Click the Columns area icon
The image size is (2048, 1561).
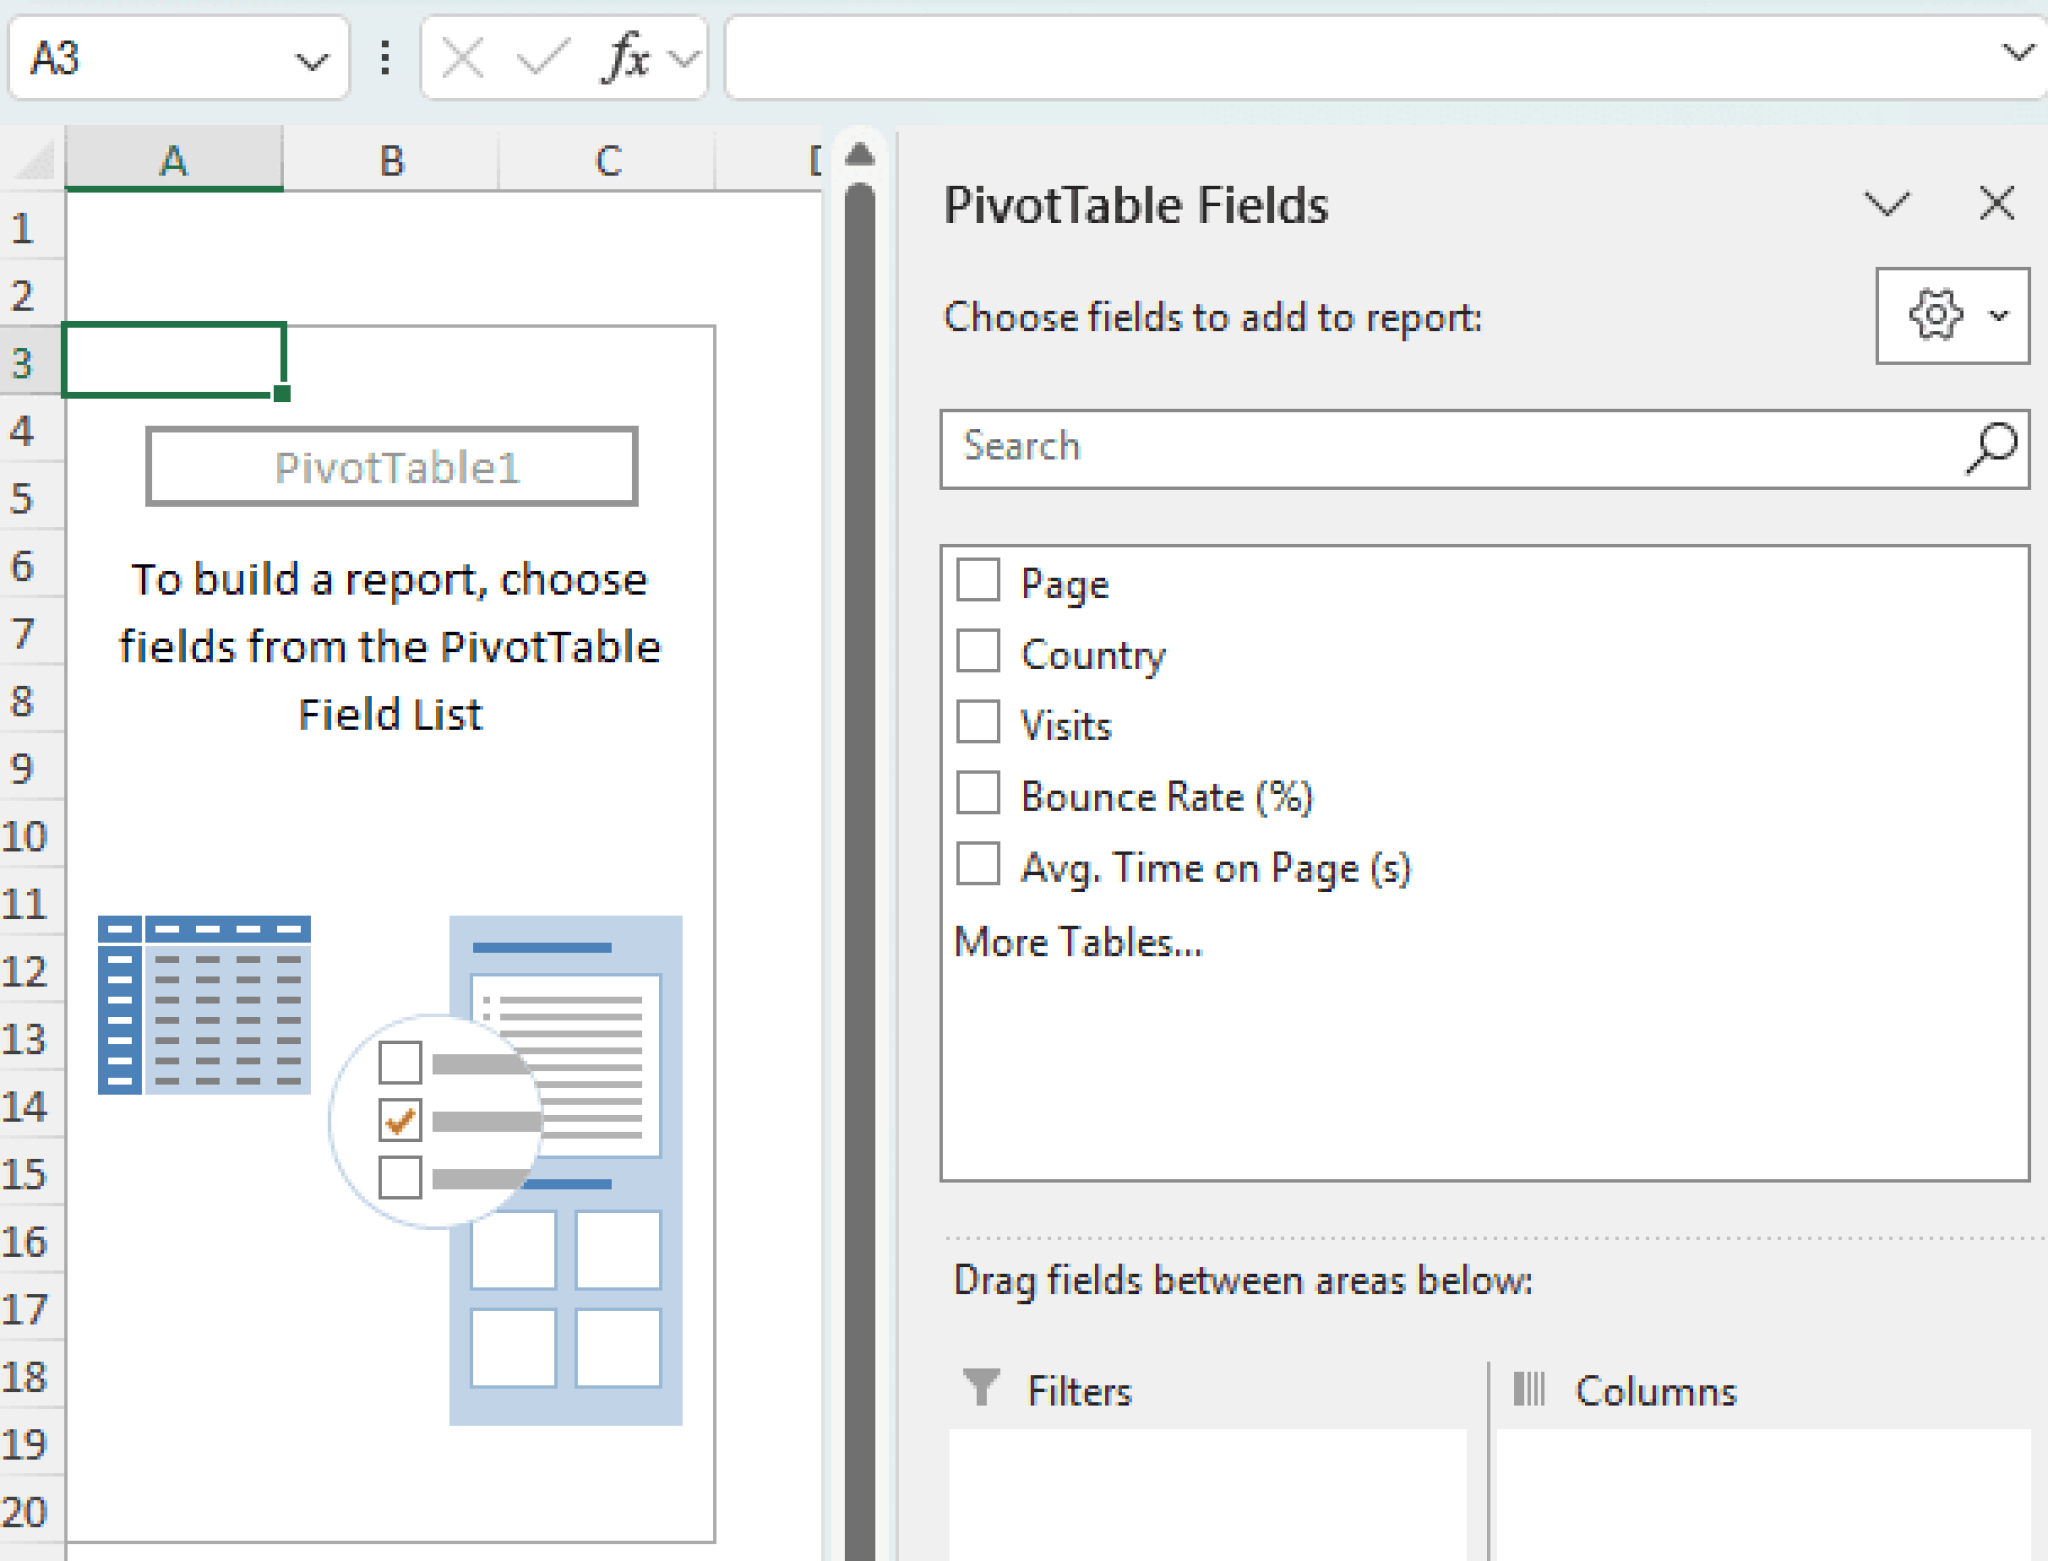point(1530,1387)
